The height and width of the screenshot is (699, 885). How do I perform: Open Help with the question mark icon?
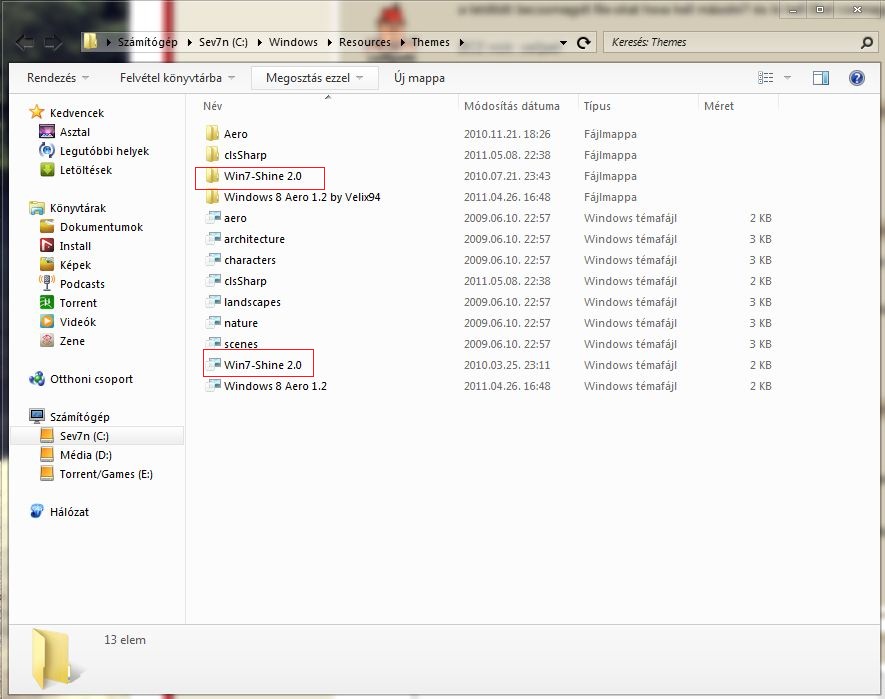click(x=856, y=78)
